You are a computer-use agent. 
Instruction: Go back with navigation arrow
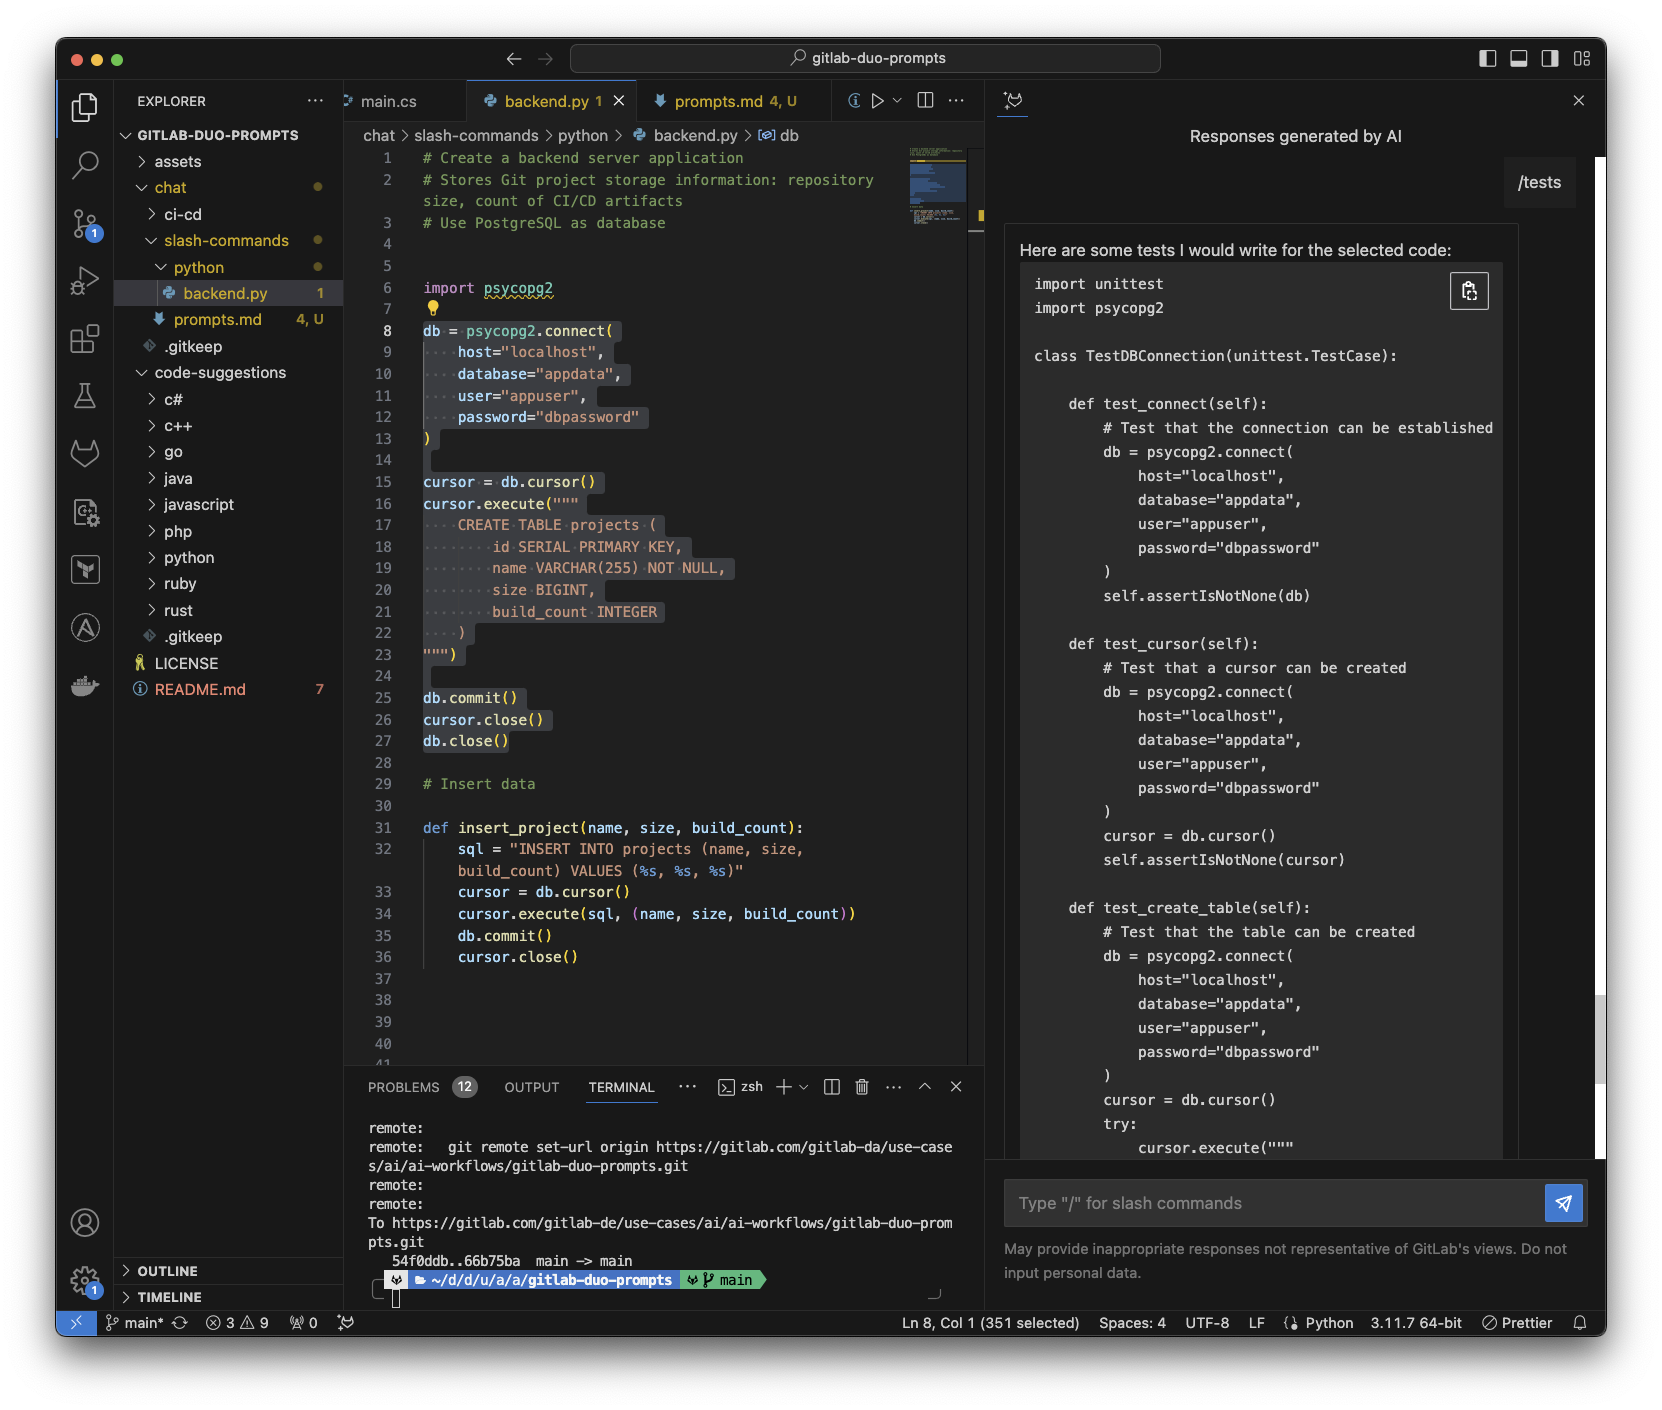tap(514, 59)
